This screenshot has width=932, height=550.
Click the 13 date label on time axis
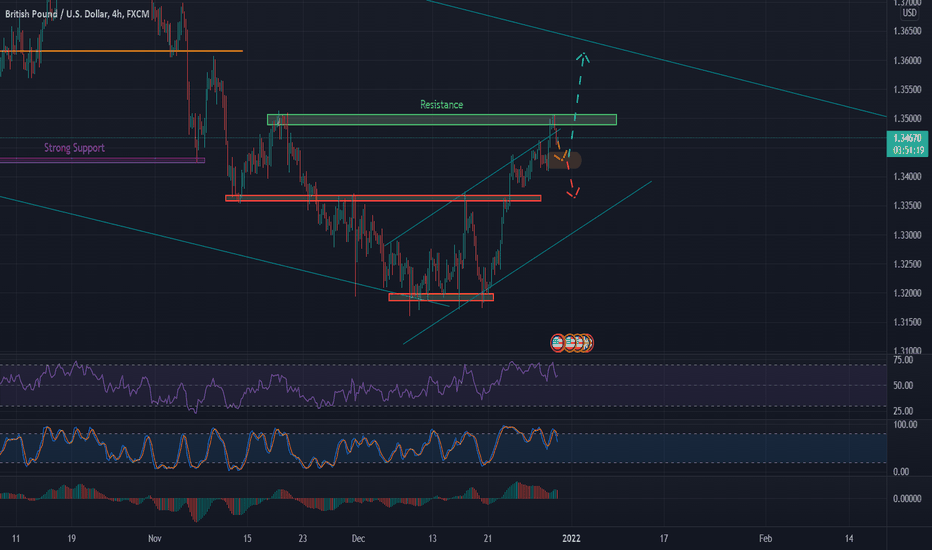(x=432, y=539)
